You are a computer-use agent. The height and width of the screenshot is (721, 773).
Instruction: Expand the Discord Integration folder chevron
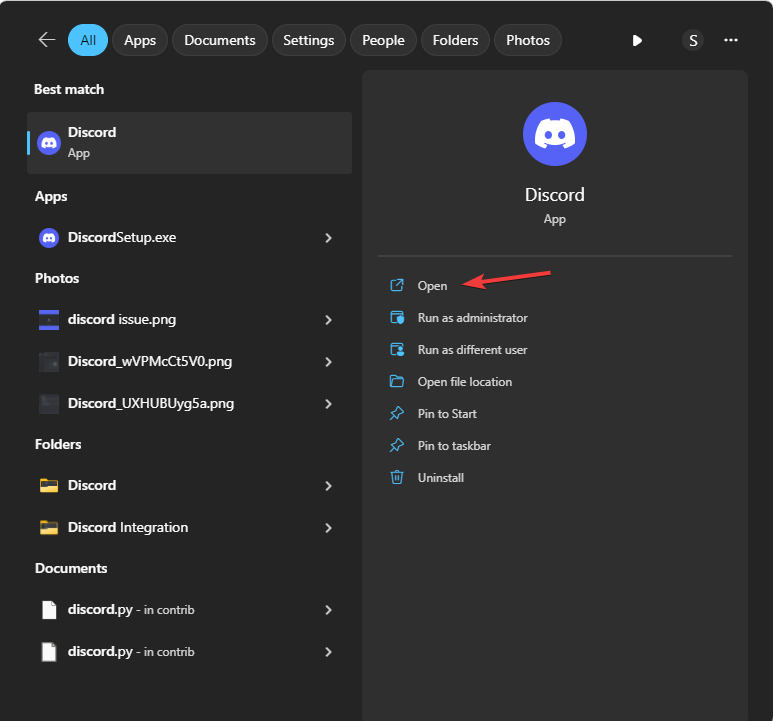(x=328, y=528)
